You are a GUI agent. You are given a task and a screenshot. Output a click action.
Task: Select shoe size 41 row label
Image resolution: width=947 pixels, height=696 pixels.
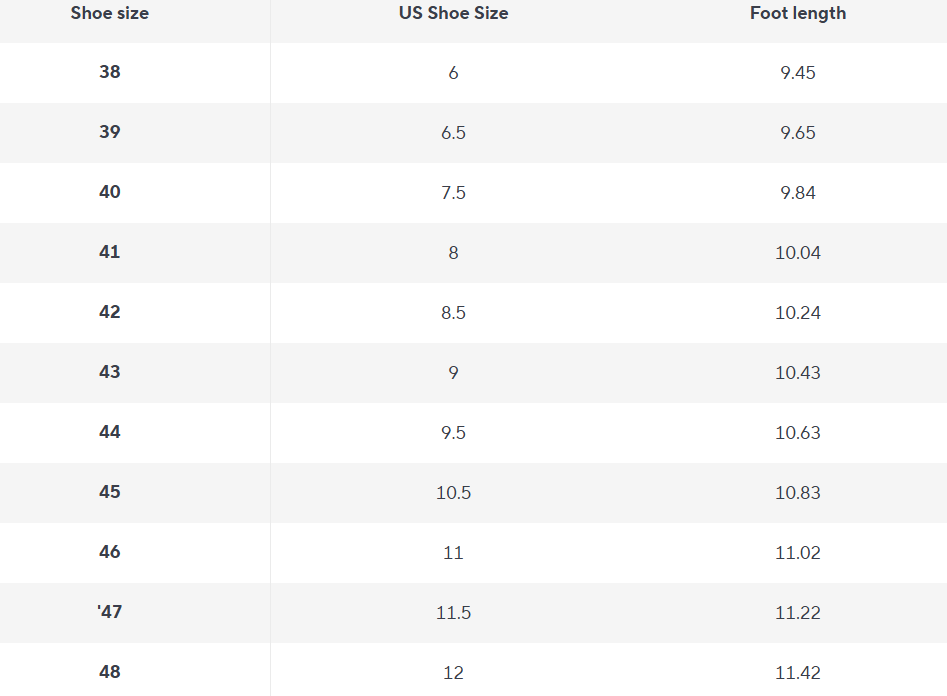coord(110,252)
